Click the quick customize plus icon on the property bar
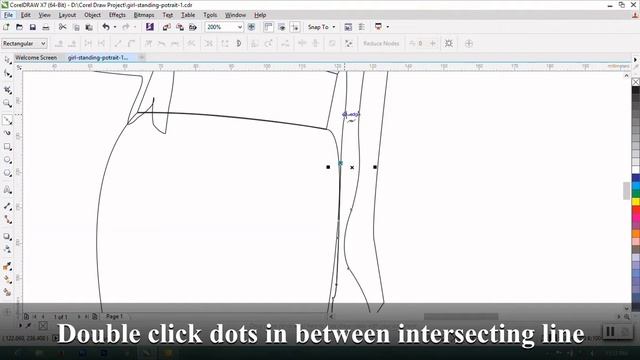The height and width of the screenshot is (360, 640). coord(469,43)
